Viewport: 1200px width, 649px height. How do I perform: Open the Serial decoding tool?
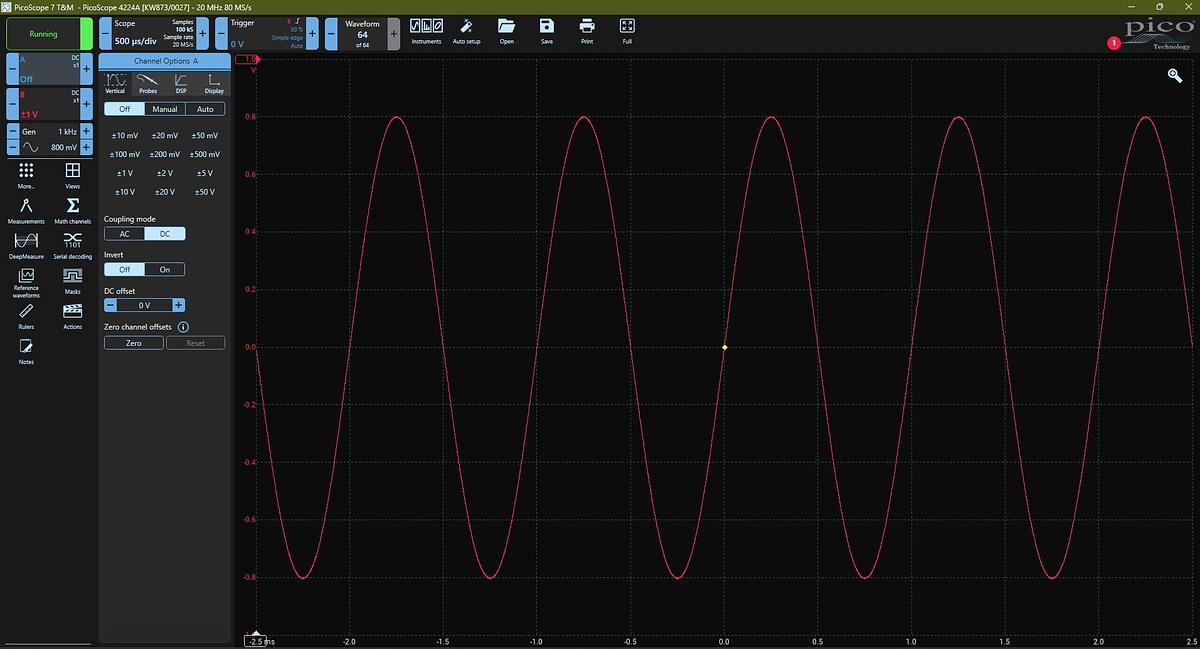[x=72, y=243]
